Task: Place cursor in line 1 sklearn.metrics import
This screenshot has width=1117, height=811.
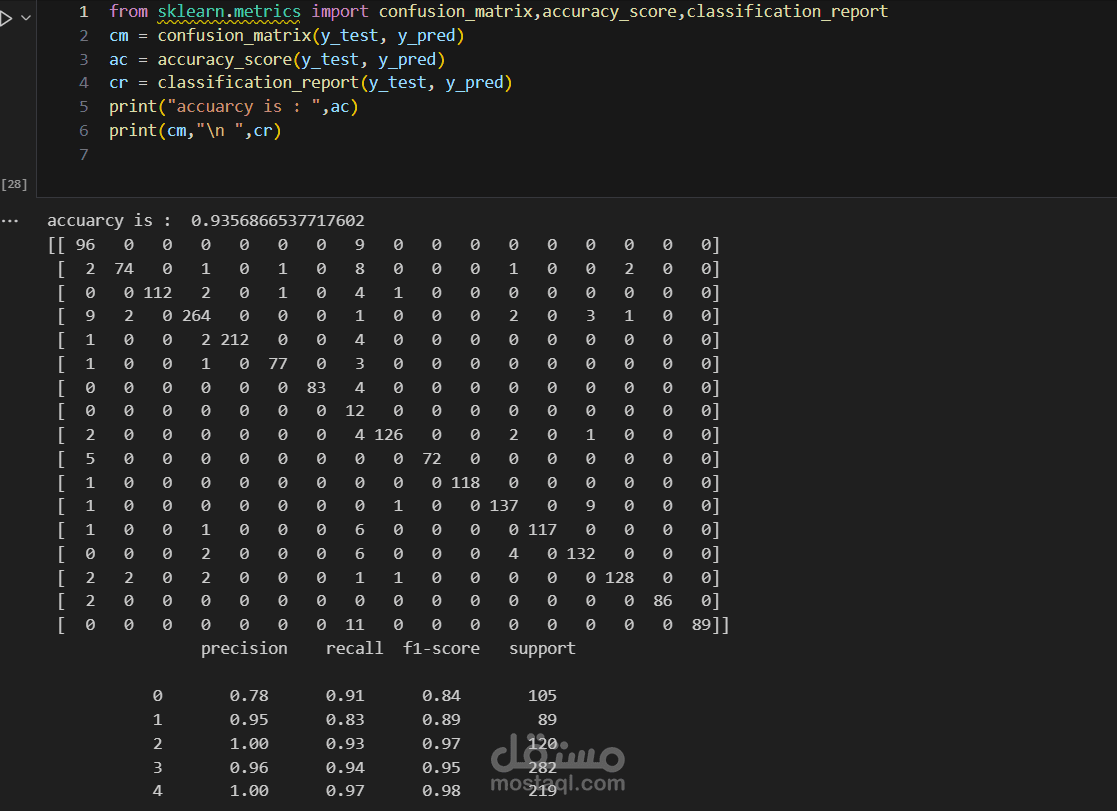Action: (x=229, y=11)
